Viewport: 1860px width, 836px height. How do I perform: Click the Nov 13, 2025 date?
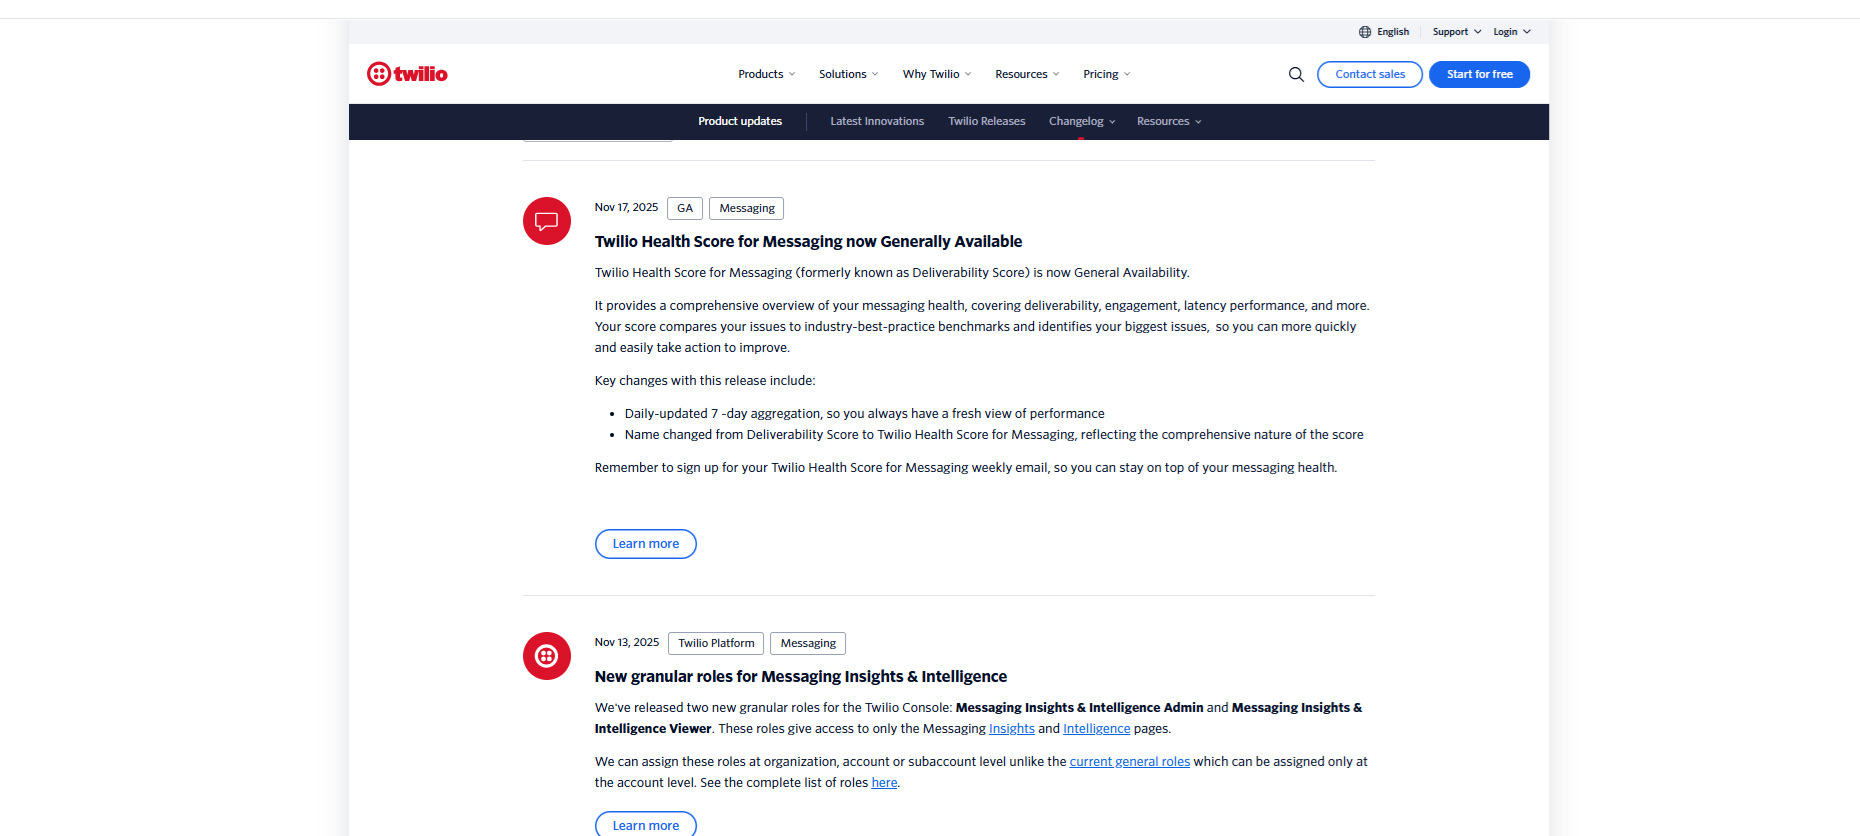tap(627, 643)
